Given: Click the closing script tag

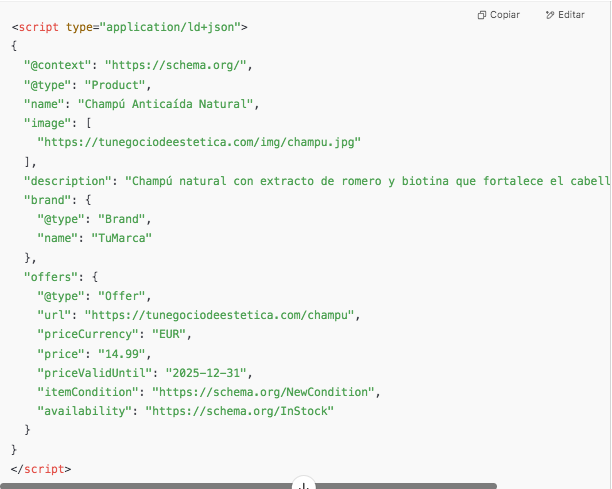Looking at the screenshot, I should (x=41, y=467).
